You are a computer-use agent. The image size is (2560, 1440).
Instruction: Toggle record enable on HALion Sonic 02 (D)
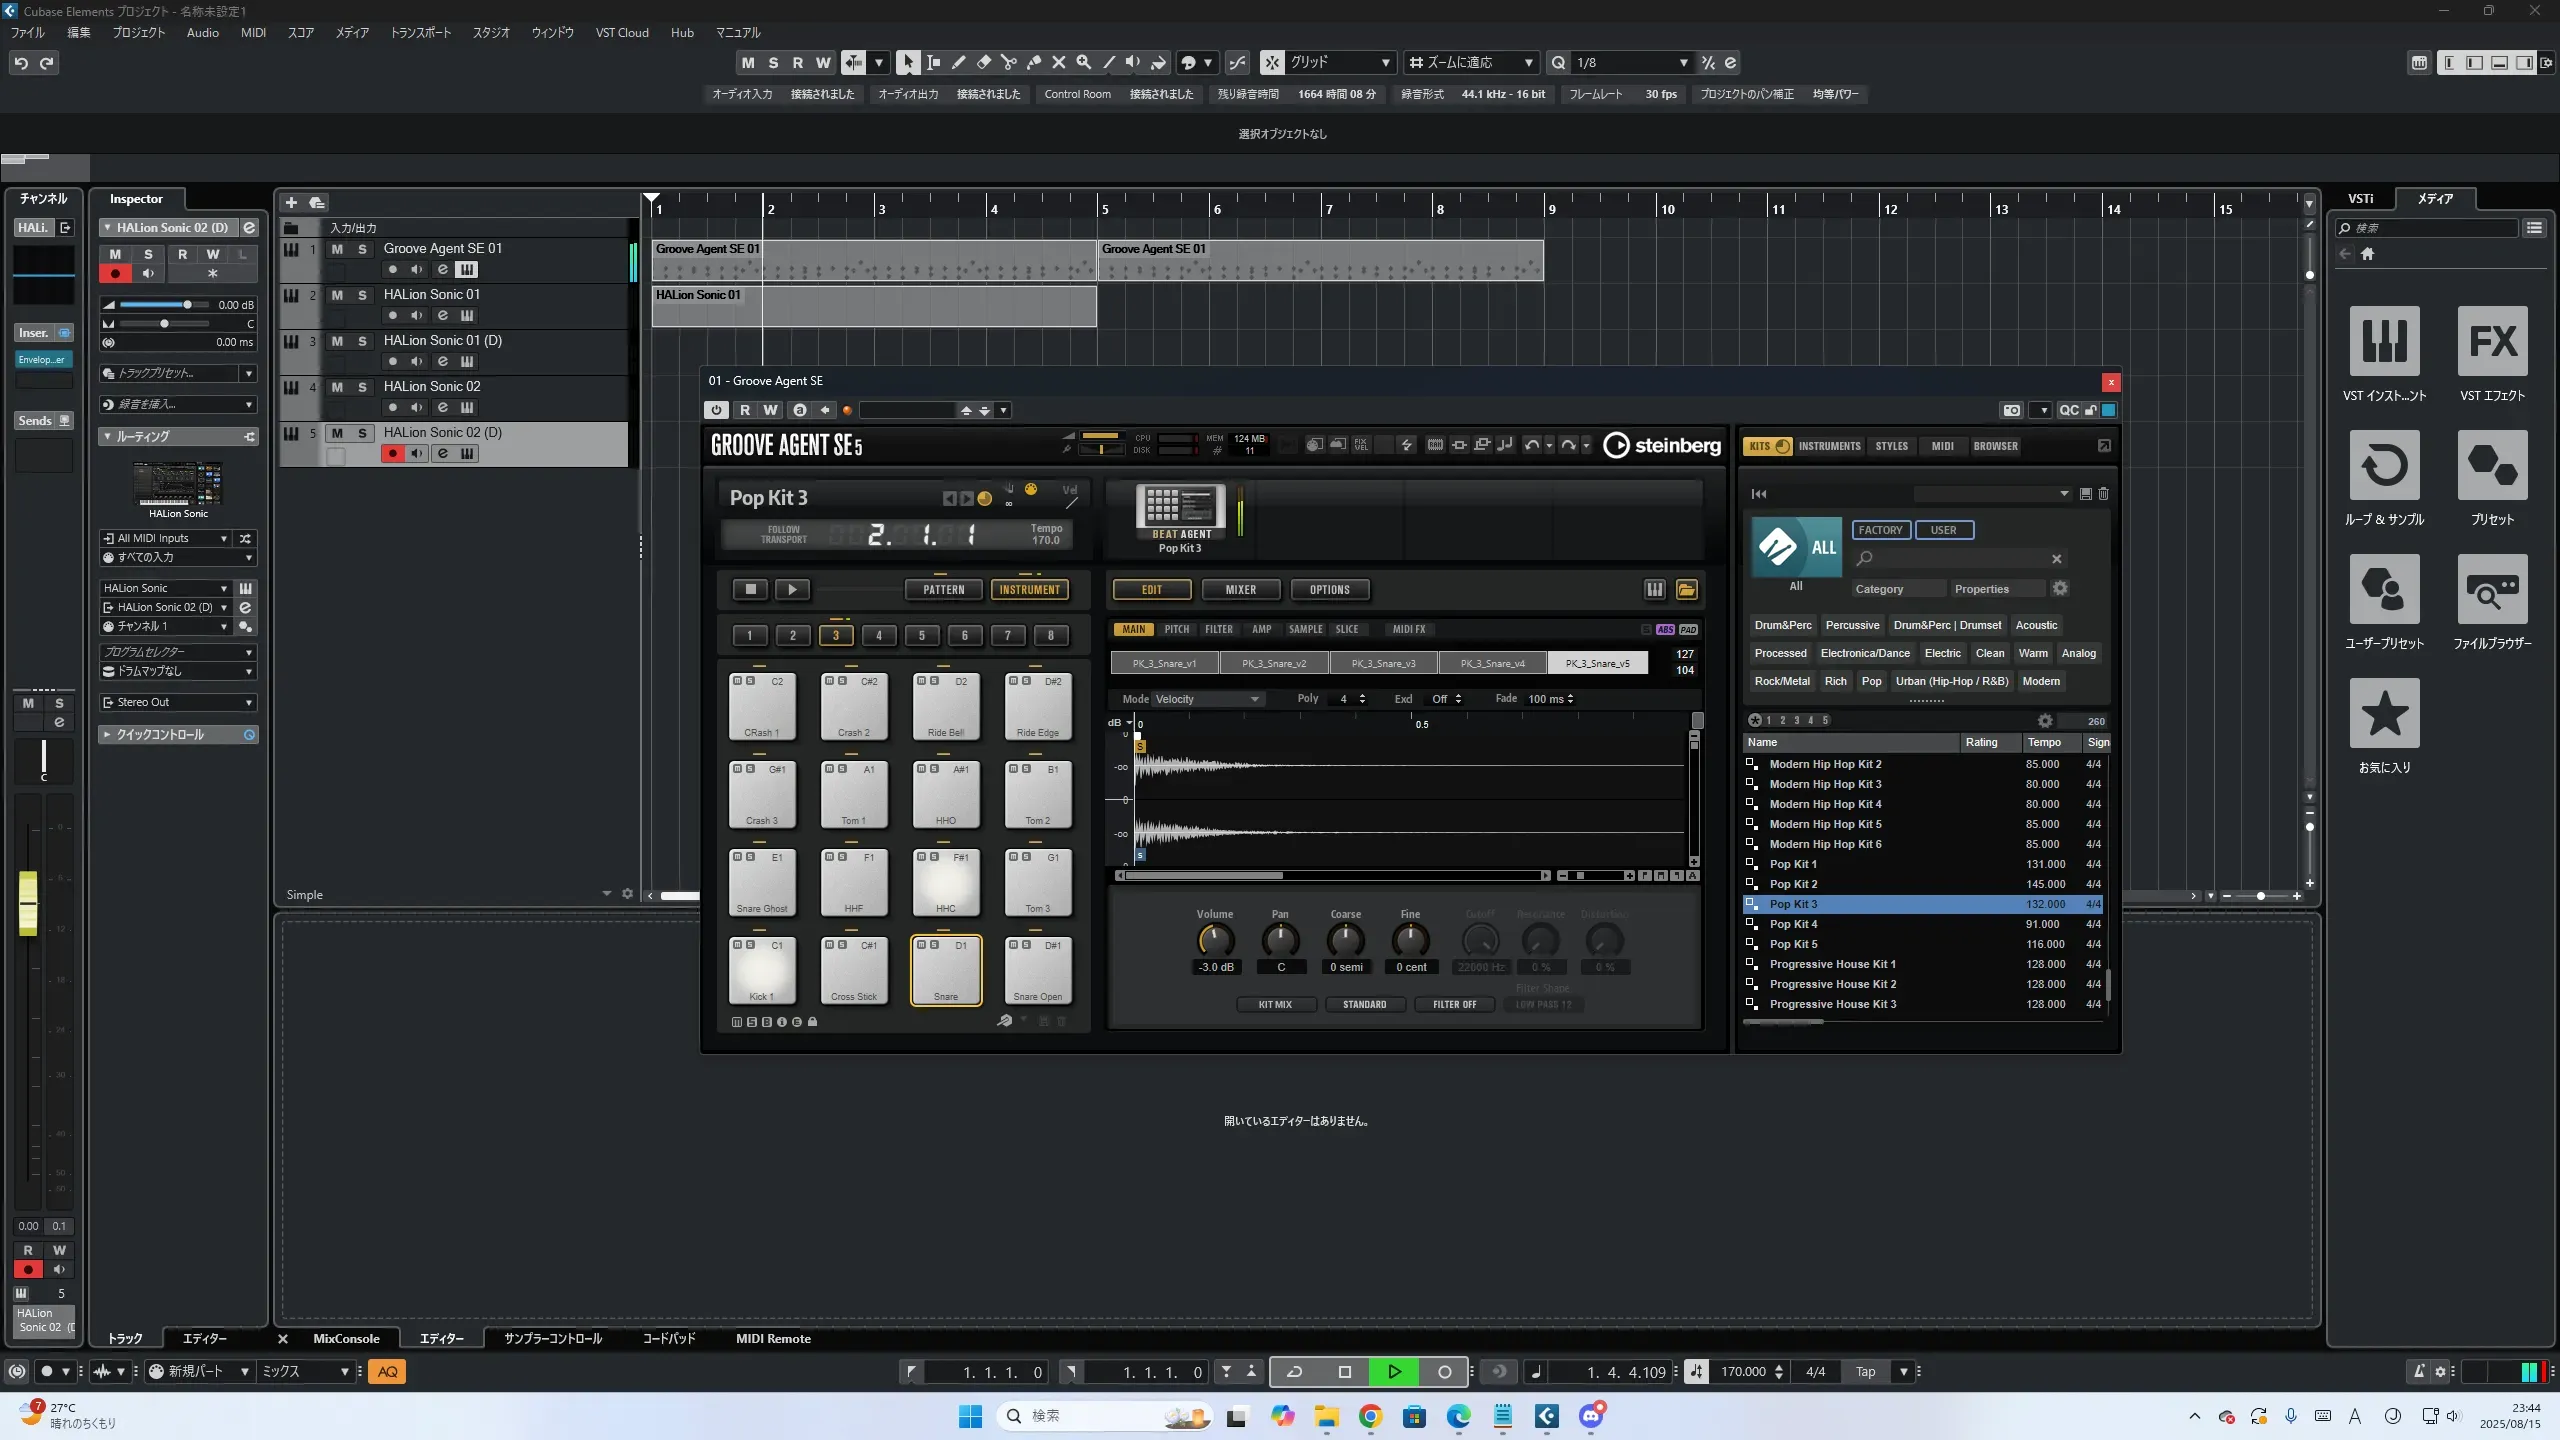pos(392,454)
